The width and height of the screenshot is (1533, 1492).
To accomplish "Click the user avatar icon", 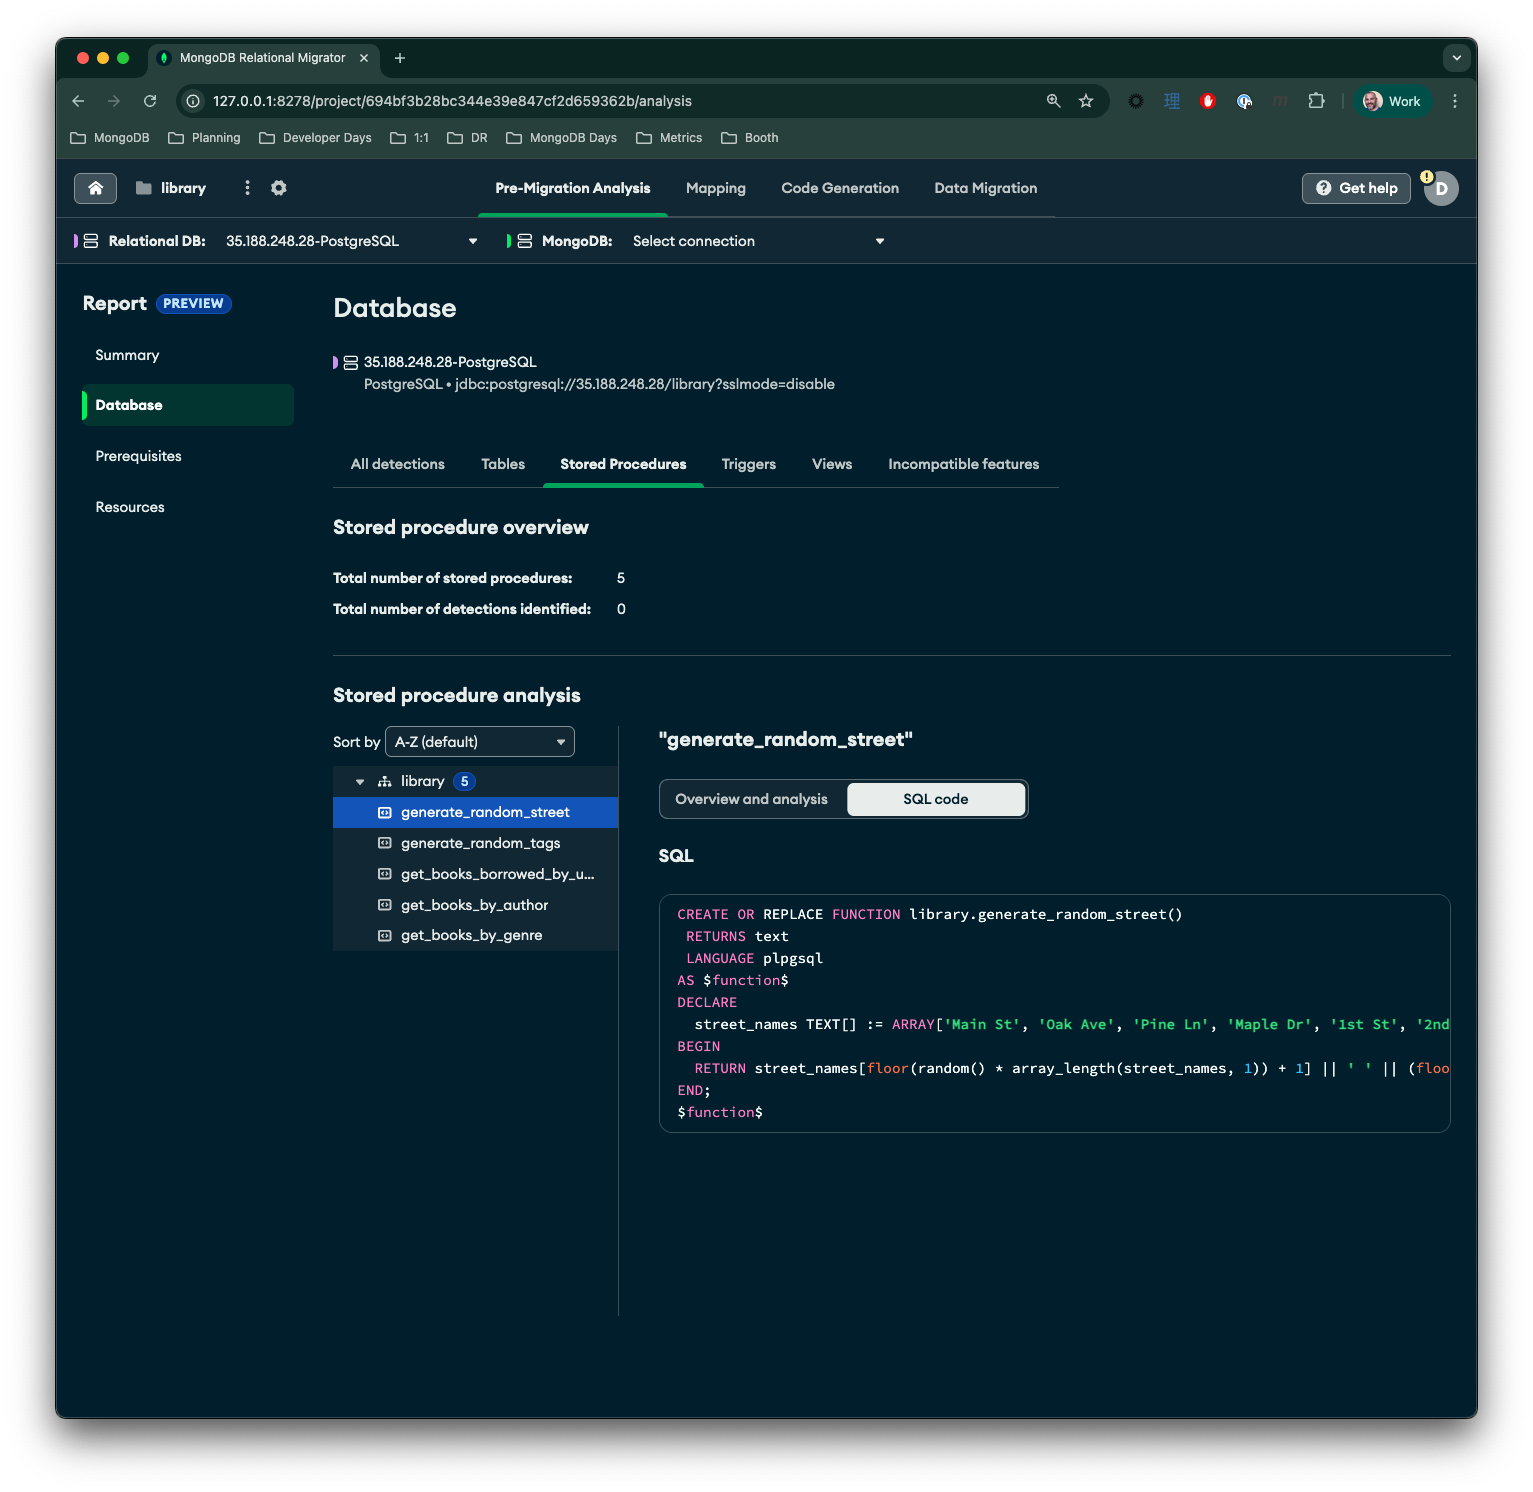I will pos(1441,188).
